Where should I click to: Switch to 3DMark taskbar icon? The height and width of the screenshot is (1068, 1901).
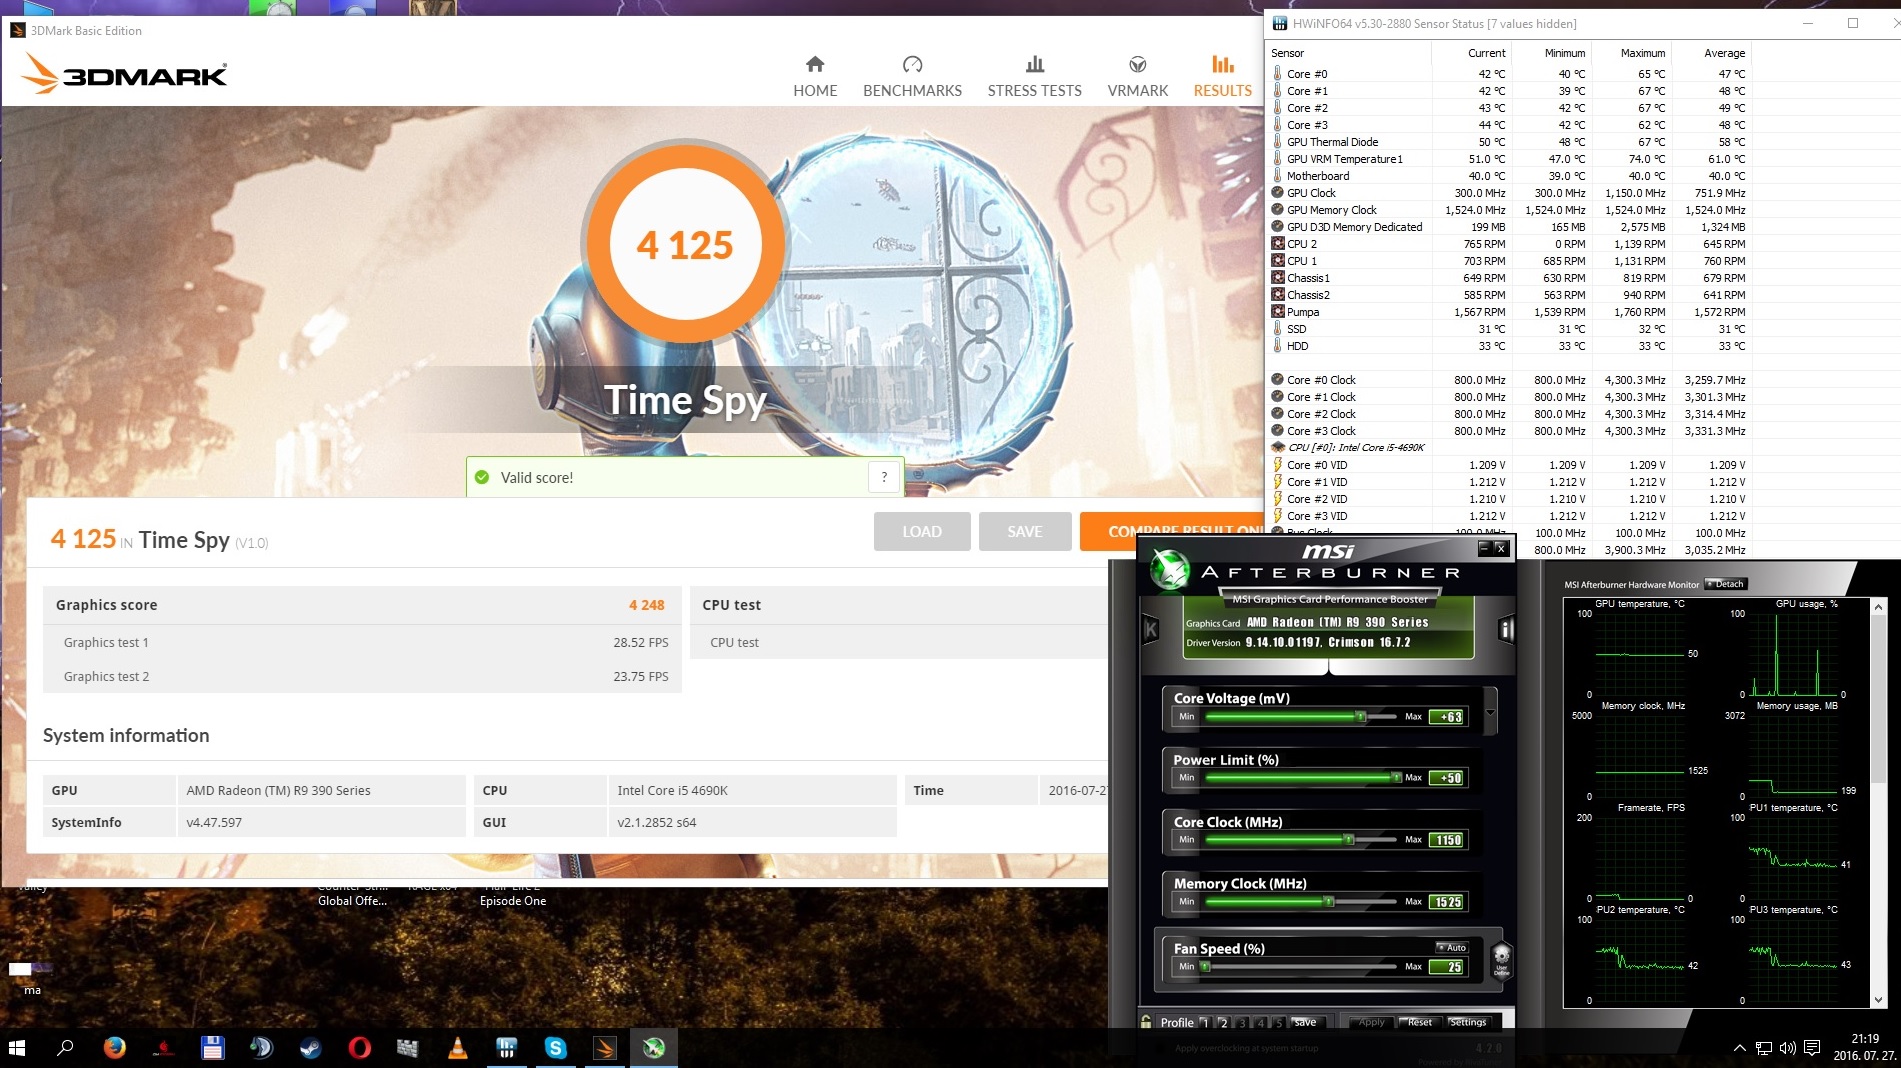pos(604,1048)
